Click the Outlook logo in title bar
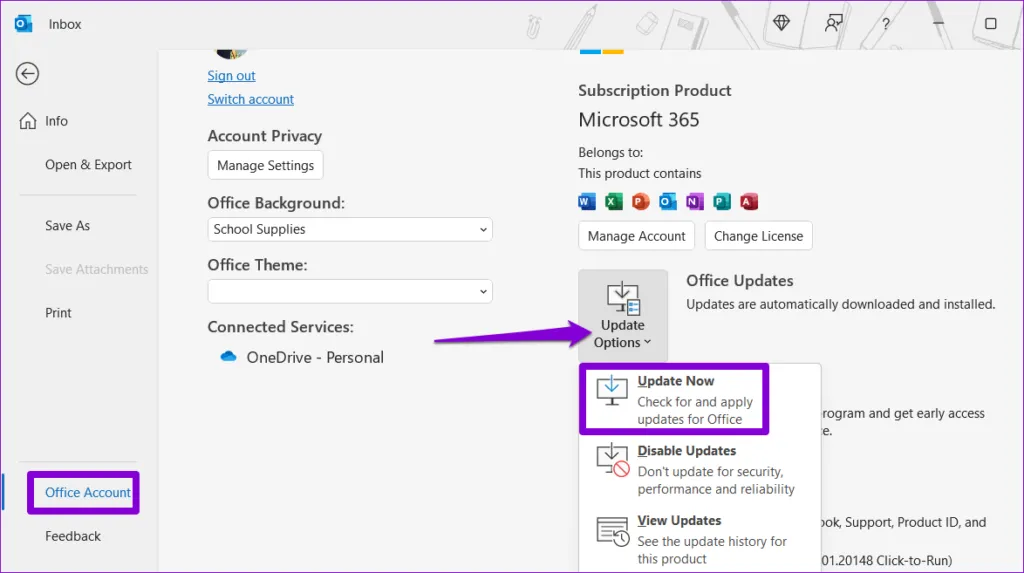The width and height of the screenshot is (1024, 573). [23, 23]
